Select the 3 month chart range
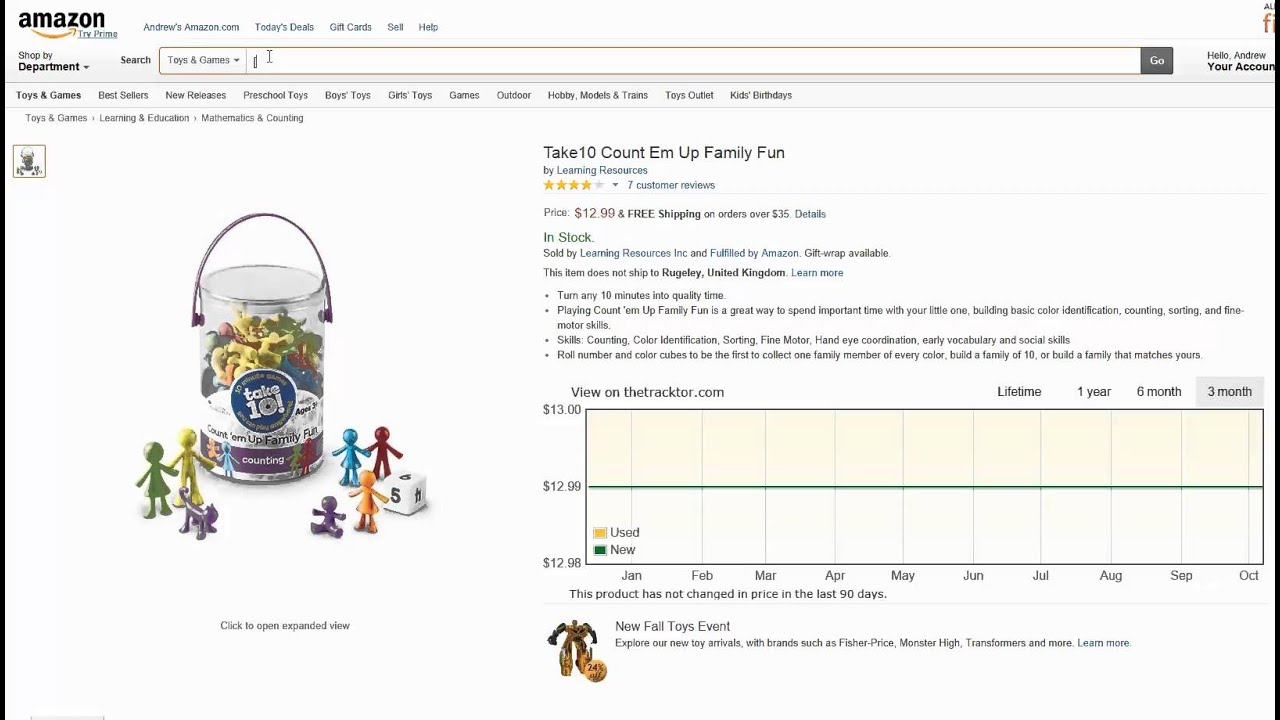1280x720 pixels. pyautogui.click(x=1229, y=392)
